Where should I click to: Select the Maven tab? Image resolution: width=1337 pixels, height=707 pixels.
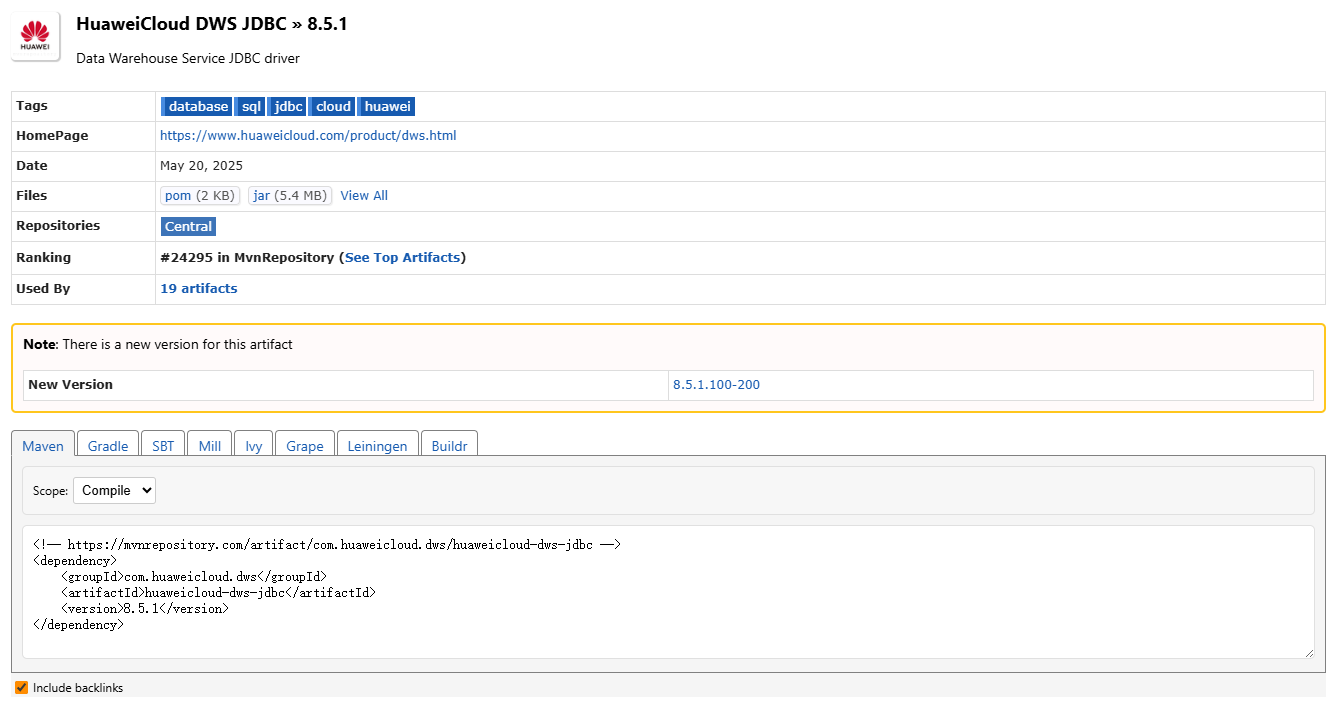click(43, 446)
